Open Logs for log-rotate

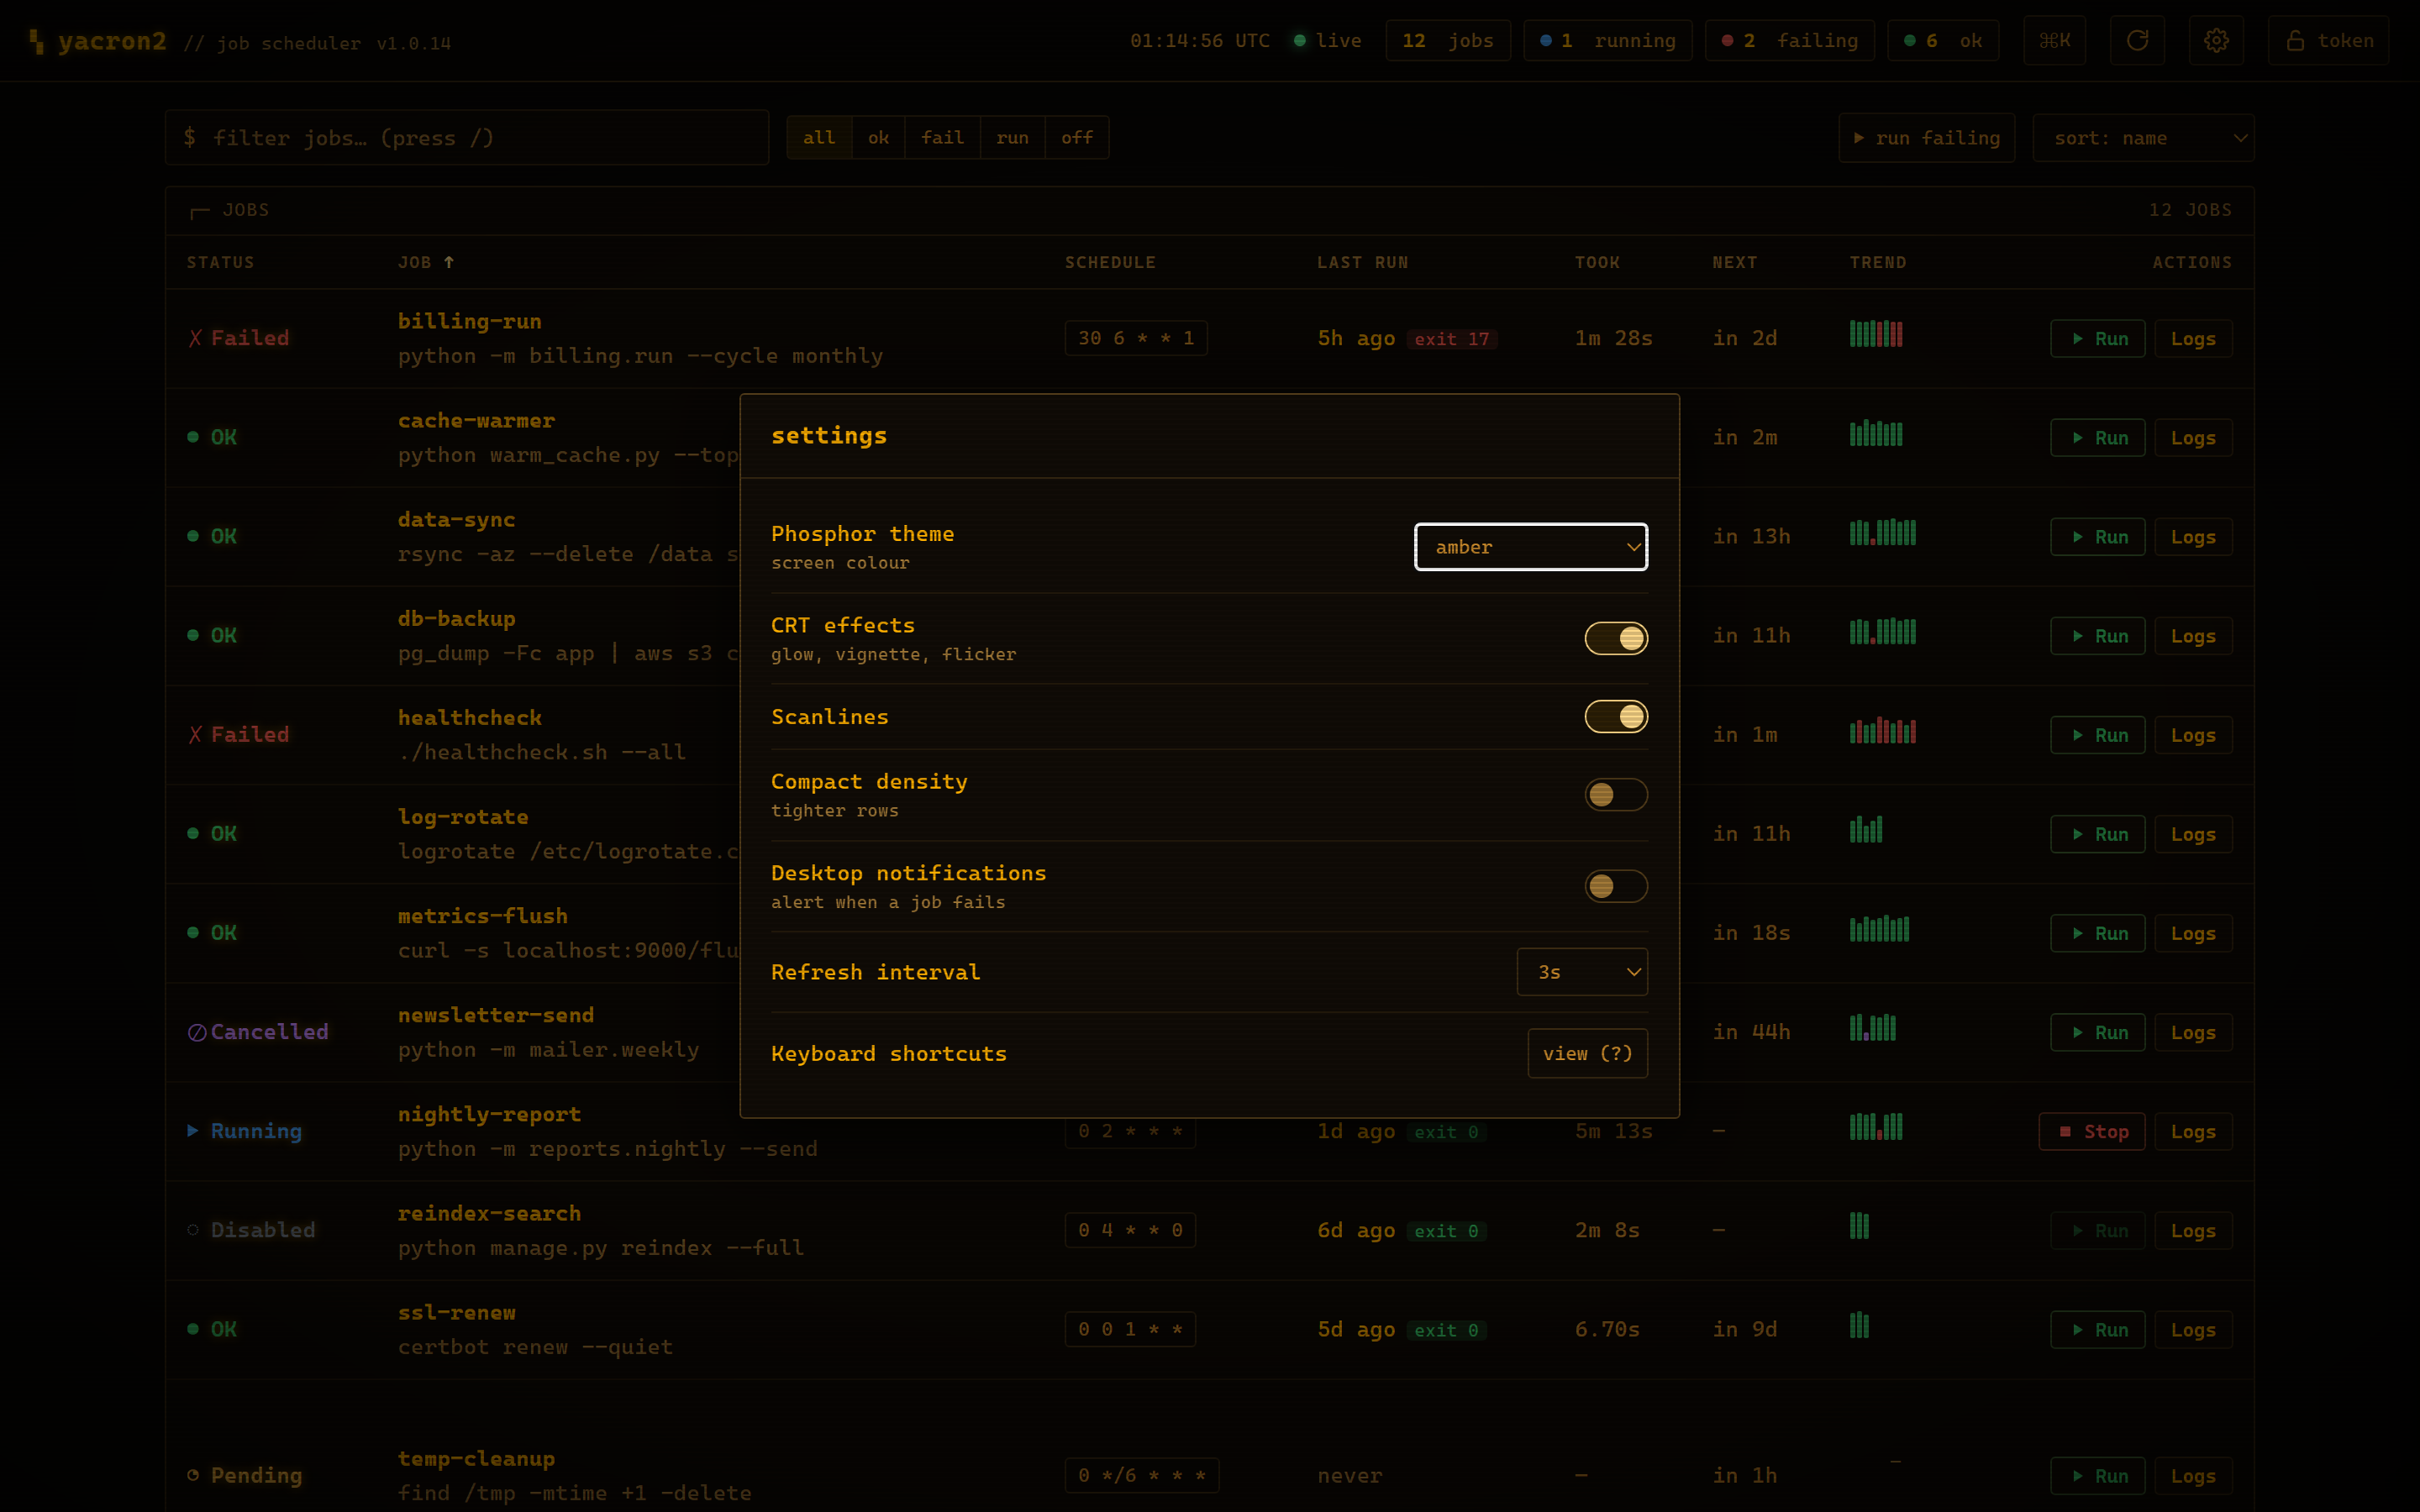click(x=2193, y=834)
